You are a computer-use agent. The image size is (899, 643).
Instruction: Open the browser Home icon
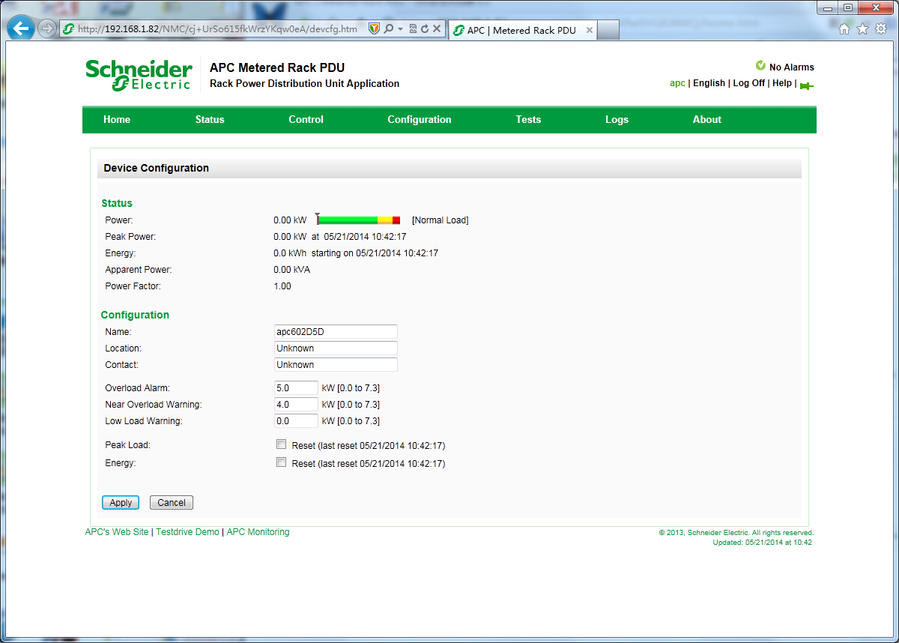coord(845,29)
